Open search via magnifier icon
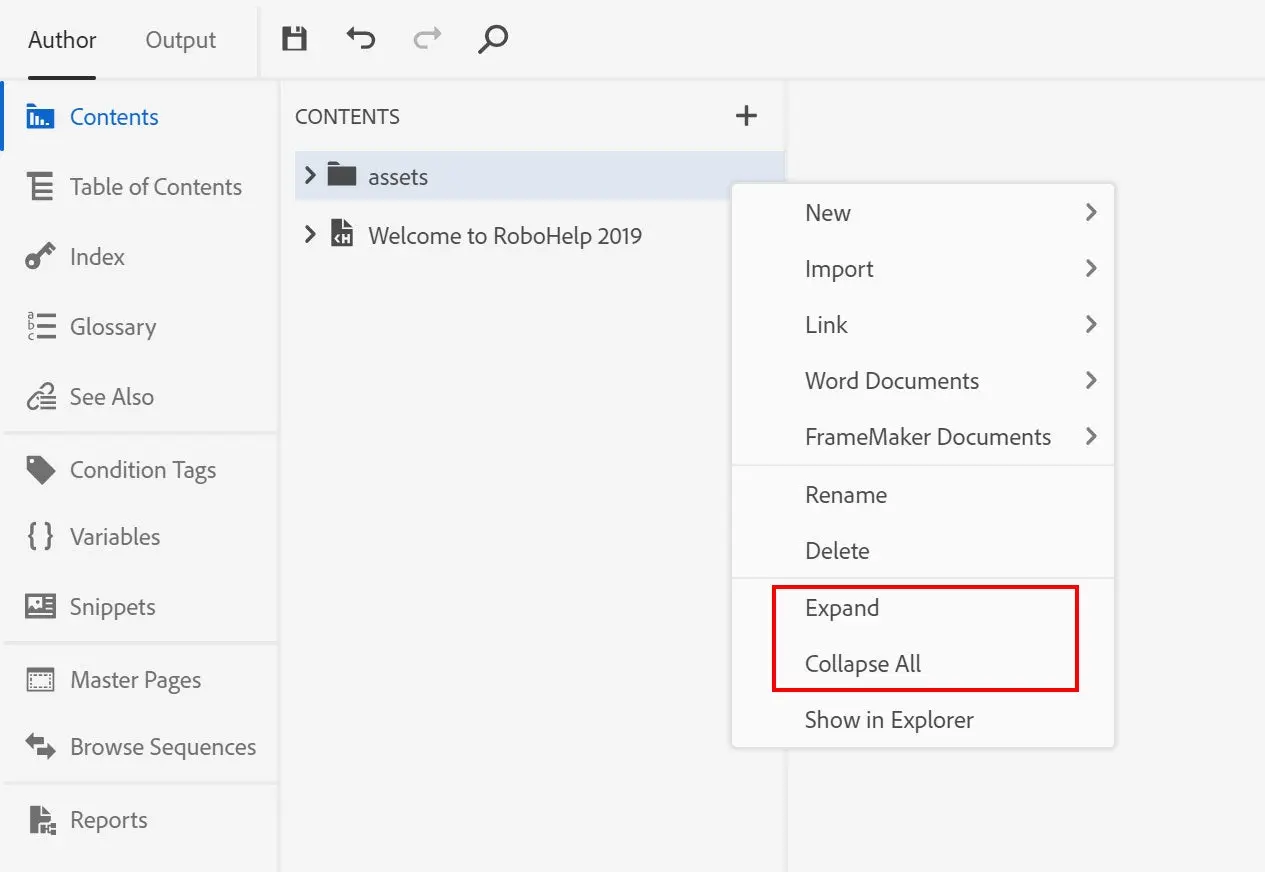This screenshot has height=872, width=1265. [492, 40]
